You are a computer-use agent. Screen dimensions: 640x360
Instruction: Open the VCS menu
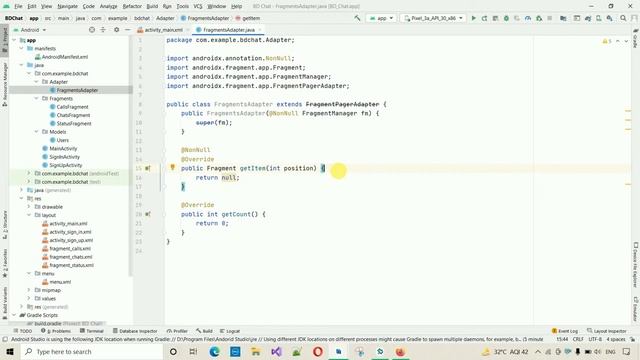click(198, 6)
